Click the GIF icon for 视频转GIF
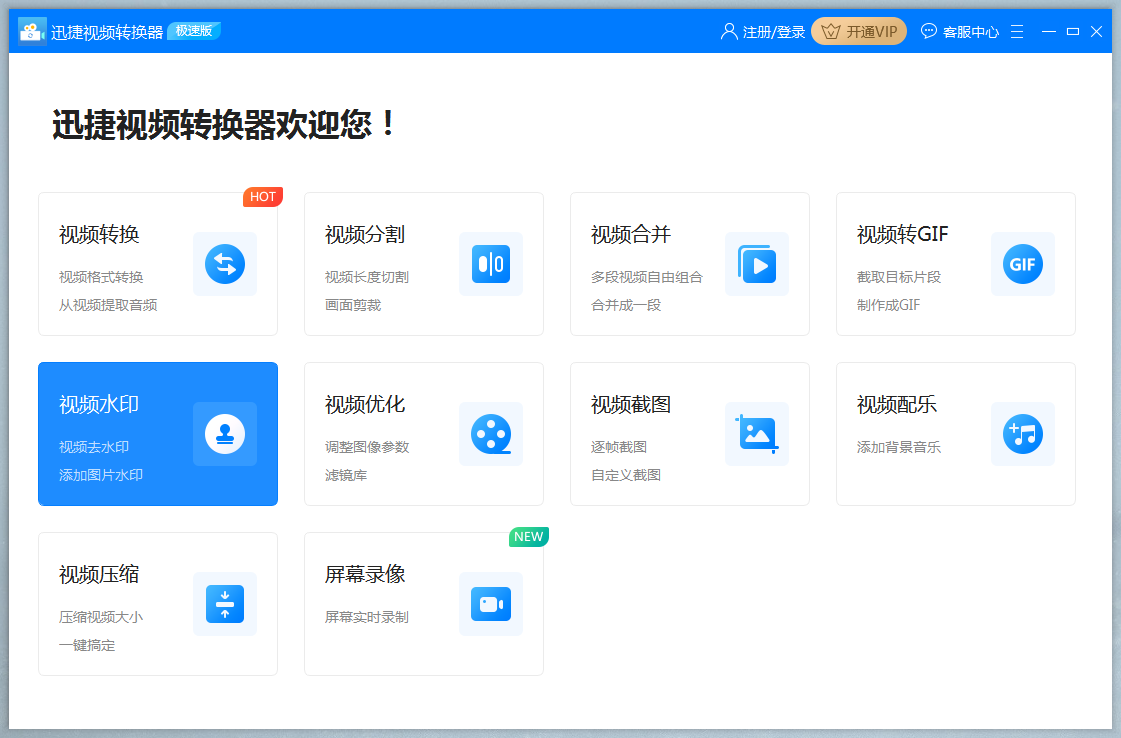 (1022, 264)
